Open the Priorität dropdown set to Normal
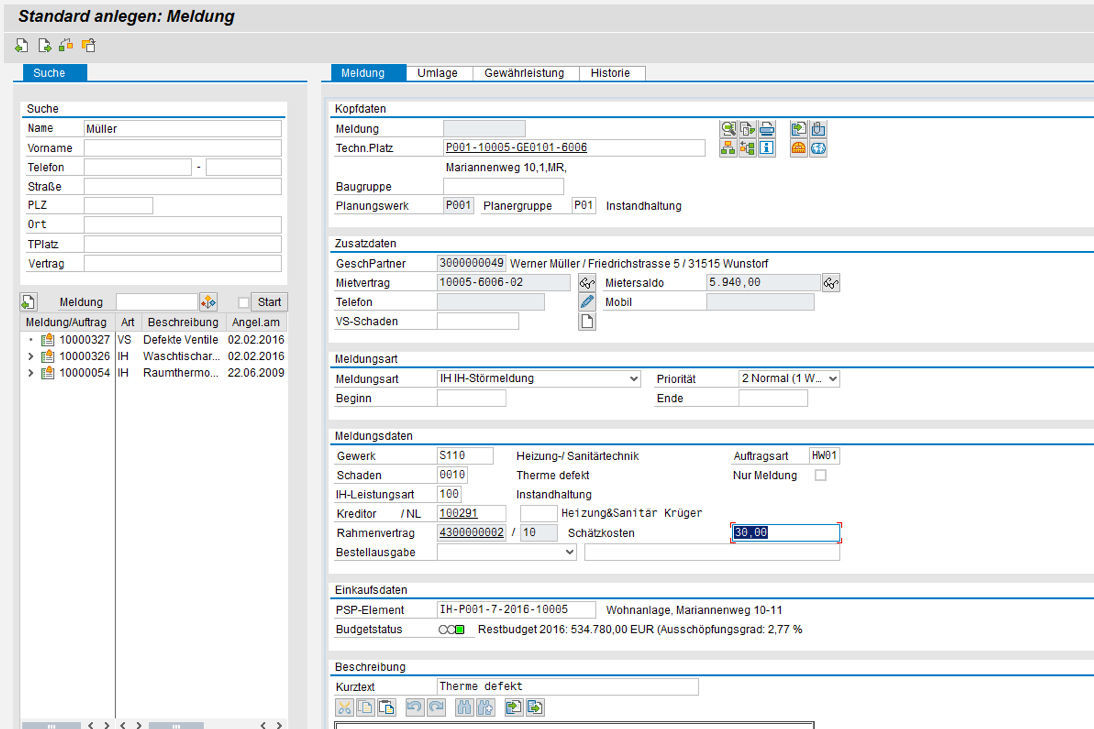The image size is (1094, 729). coord(833,378)
